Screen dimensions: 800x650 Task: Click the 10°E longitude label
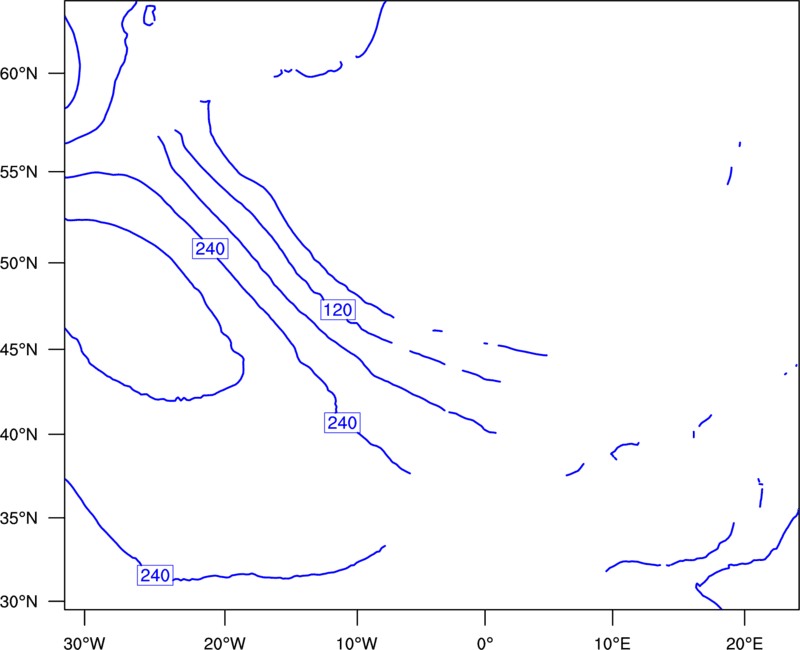pyautogui.click(x=612, y=643)
